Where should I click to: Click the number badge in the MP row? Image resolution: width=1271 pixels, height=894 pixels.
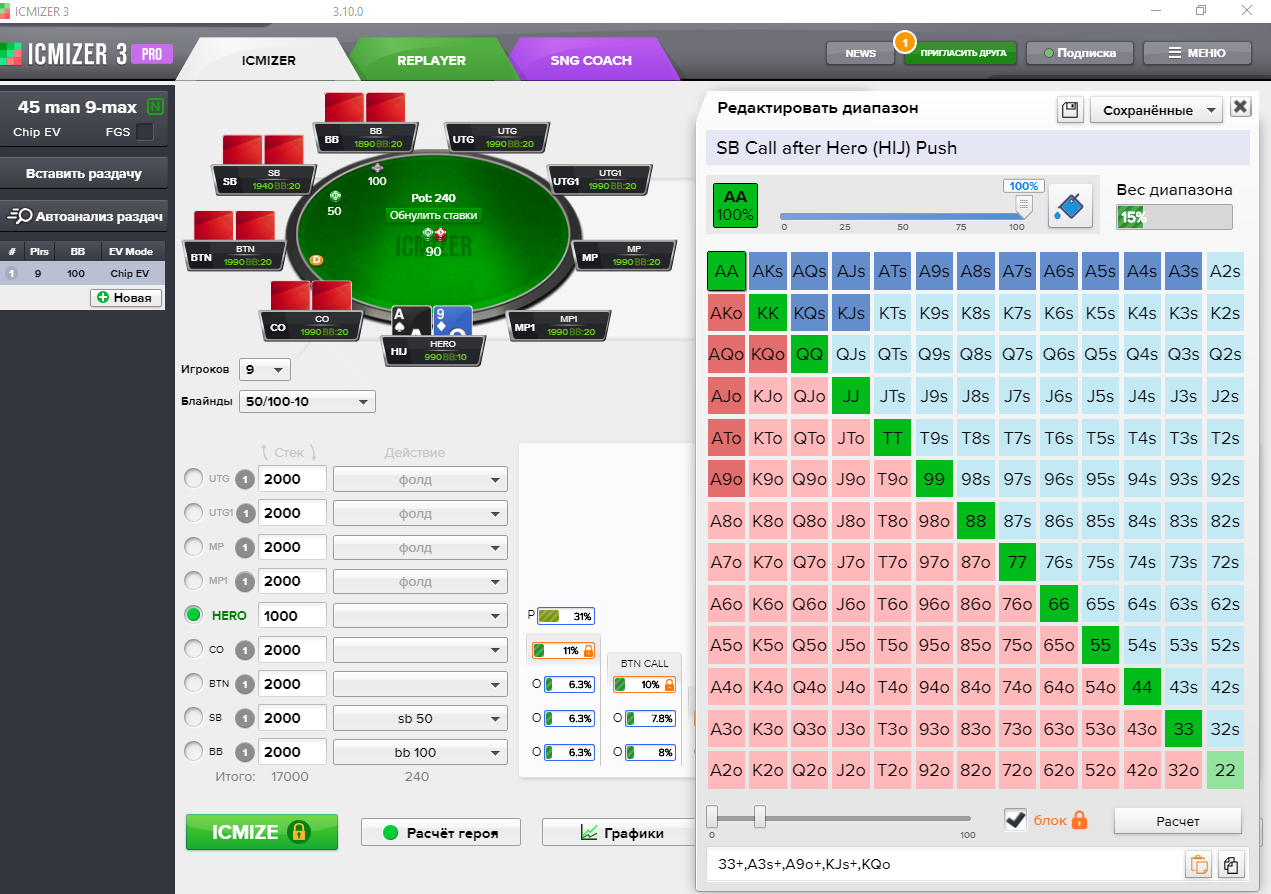coord(245,547)
